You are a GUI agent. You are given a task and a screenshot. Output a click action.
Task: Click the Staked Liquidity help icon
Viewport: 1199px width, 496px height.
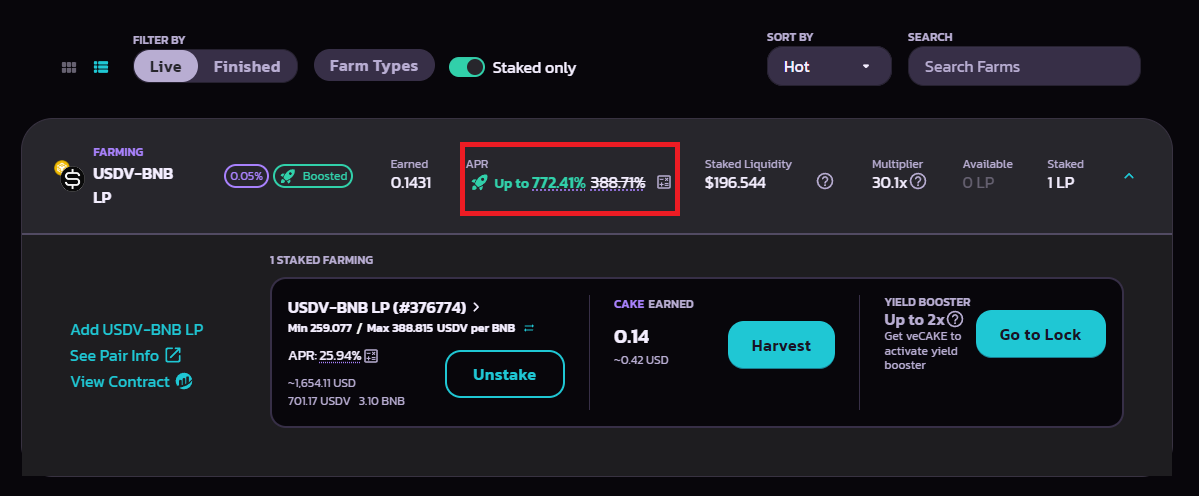point(825,182)
